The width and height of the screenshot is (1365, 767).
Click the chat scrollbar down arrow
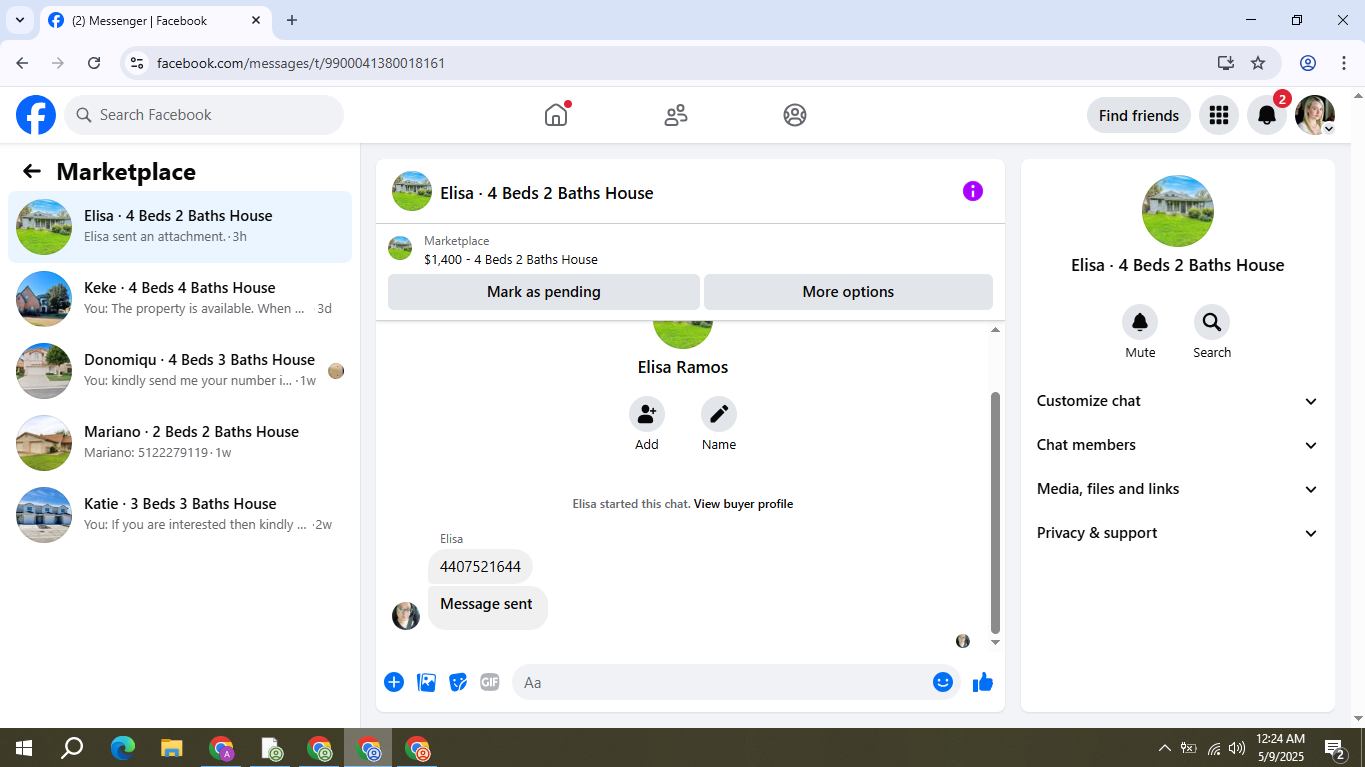coord(995,642)
